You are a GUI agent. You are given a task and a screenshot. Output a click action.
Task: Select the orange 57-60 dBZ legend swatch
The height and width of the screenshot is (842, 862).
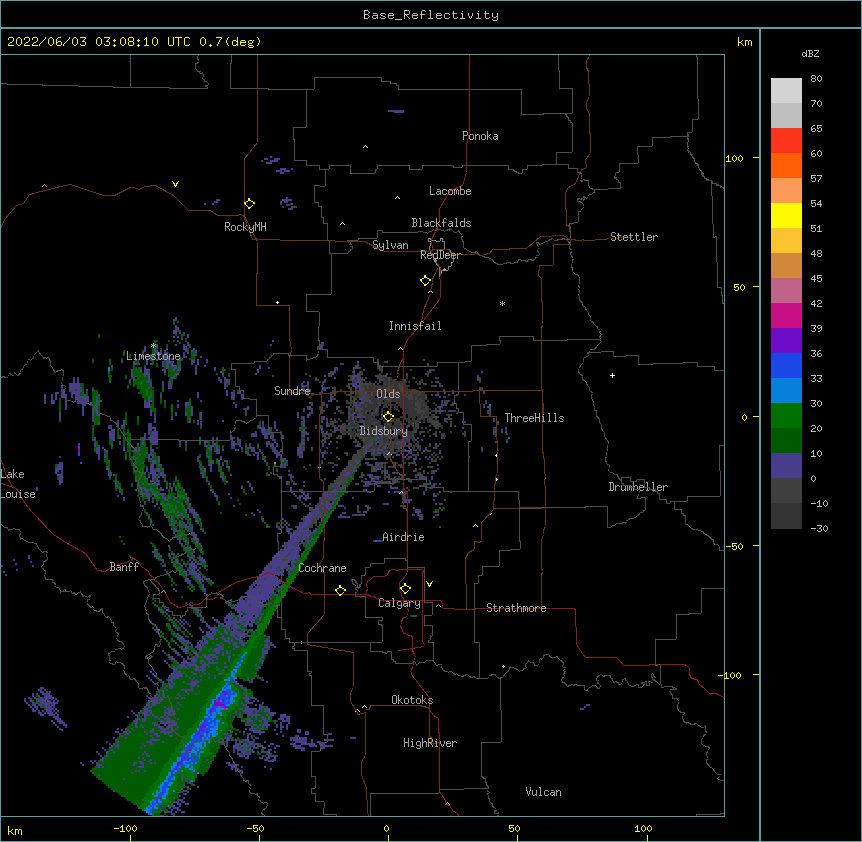click(786, 166)
